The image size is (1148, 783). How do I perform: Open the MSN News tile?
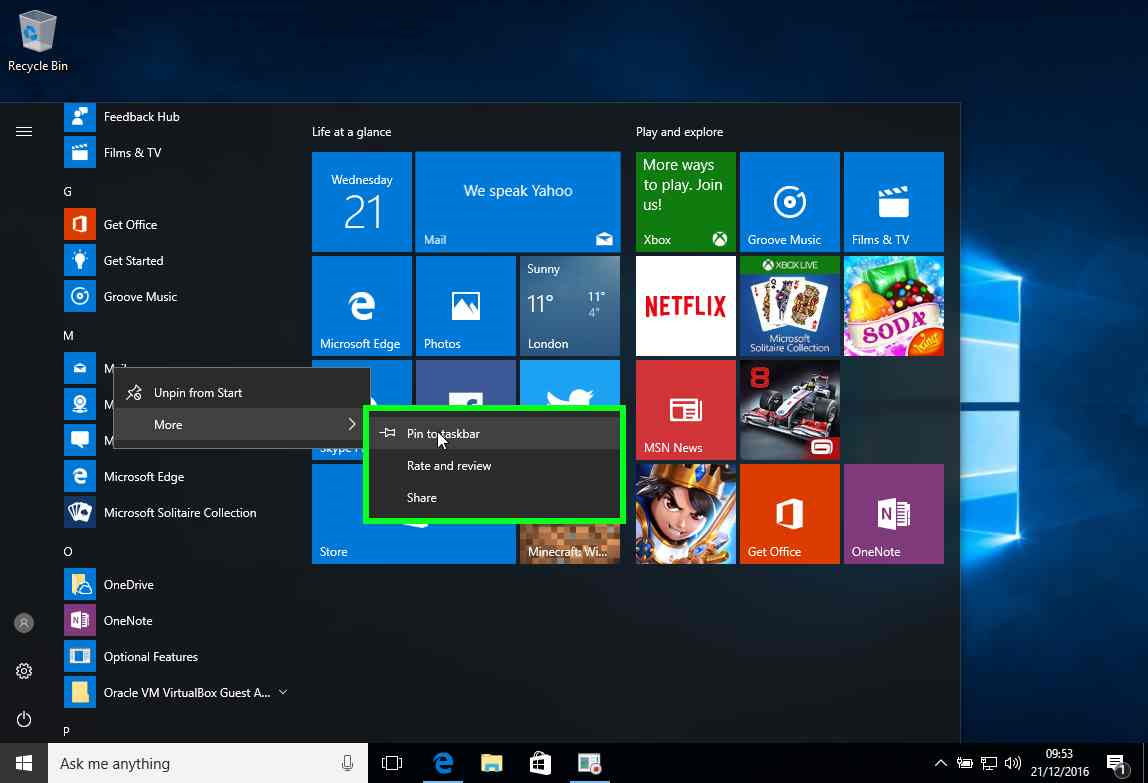click(685, 410)
